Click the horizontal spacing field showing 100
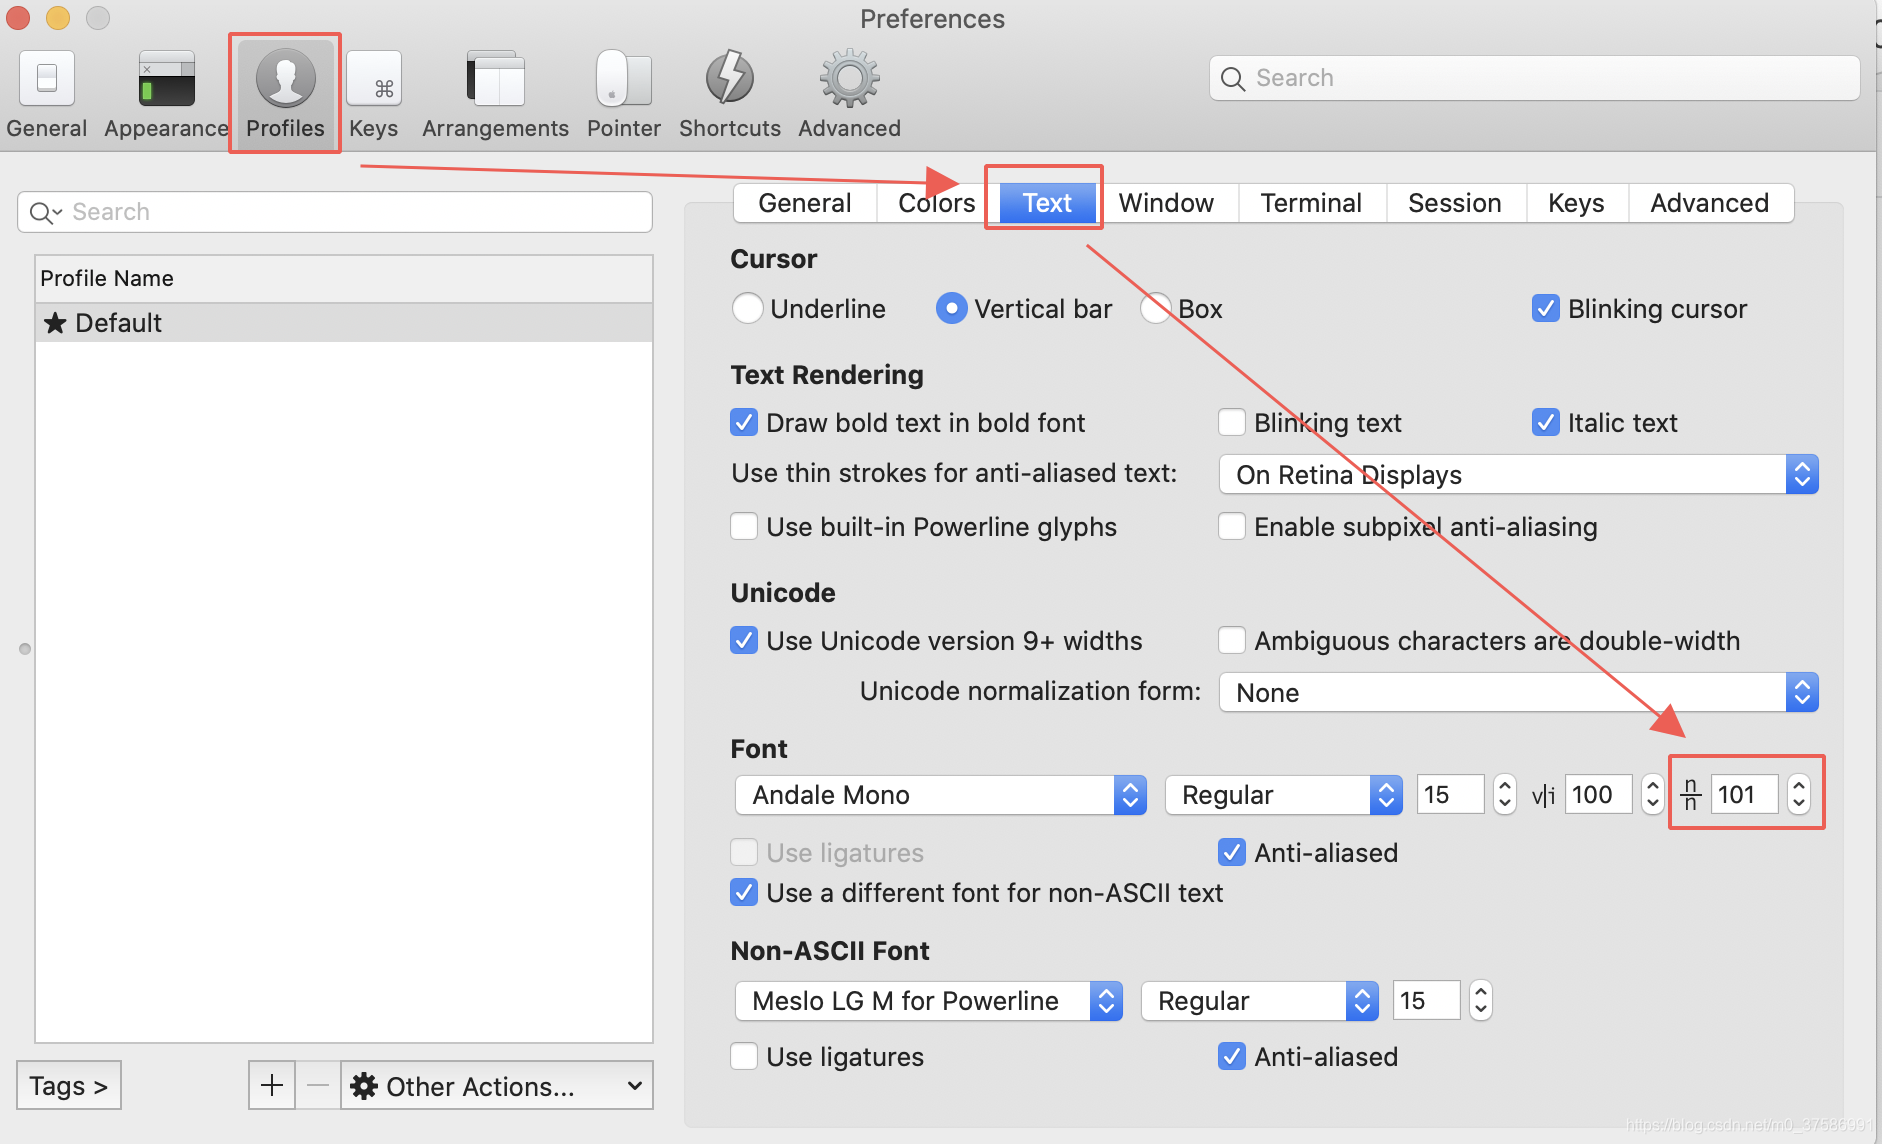Viewport: 1882px width, 1144px height. click(1599, 795)
